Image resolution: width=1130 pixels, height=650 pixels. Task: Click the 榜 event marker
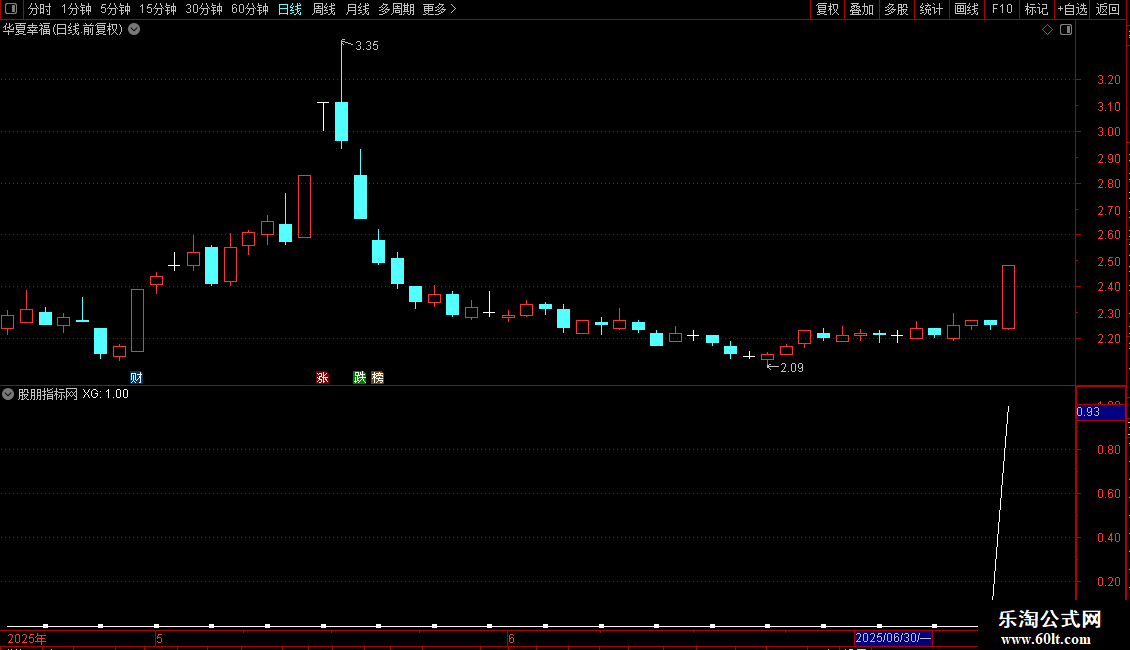tap(378, 378)
